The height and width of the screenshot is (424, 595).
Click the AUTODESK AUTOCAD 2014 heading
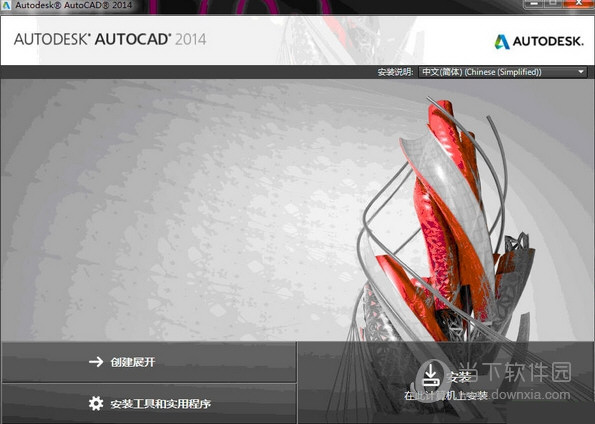click(x=110, y=39)
